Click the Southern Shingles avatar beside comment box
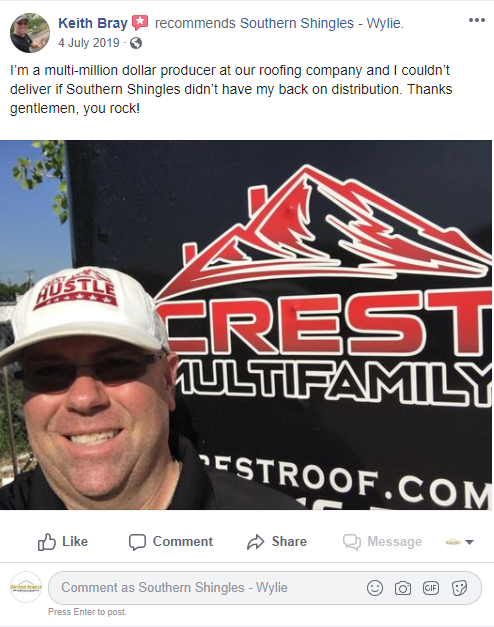This screenshot has height=627, width=494. (x=26, y=587)
